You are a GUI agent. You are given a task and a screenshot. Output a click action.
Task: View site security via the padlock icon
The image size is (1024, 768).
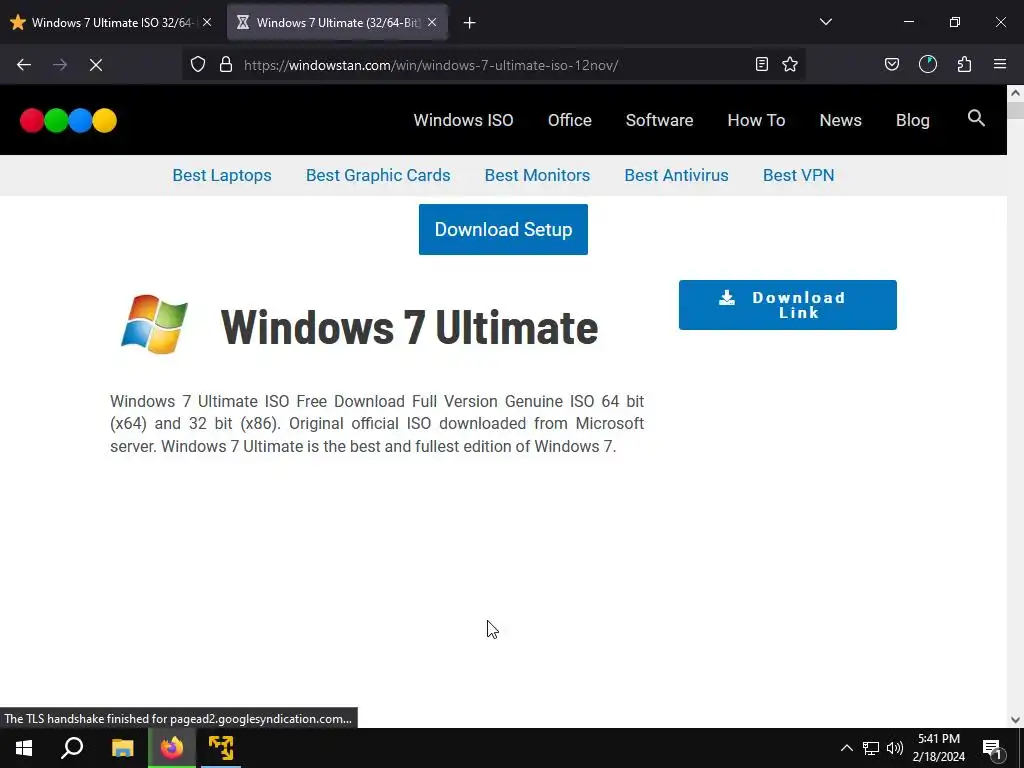[226, 65]
